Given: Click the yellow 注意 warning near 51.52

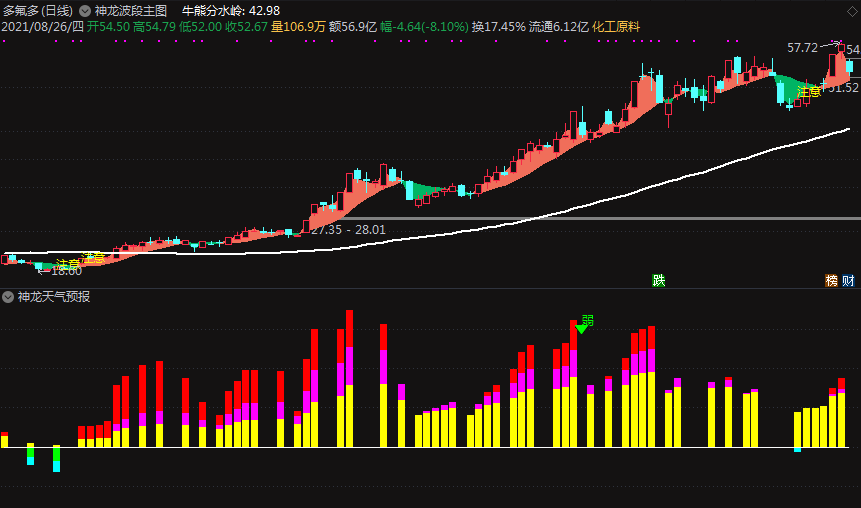Looking at the screenshot, I should 809,91.
